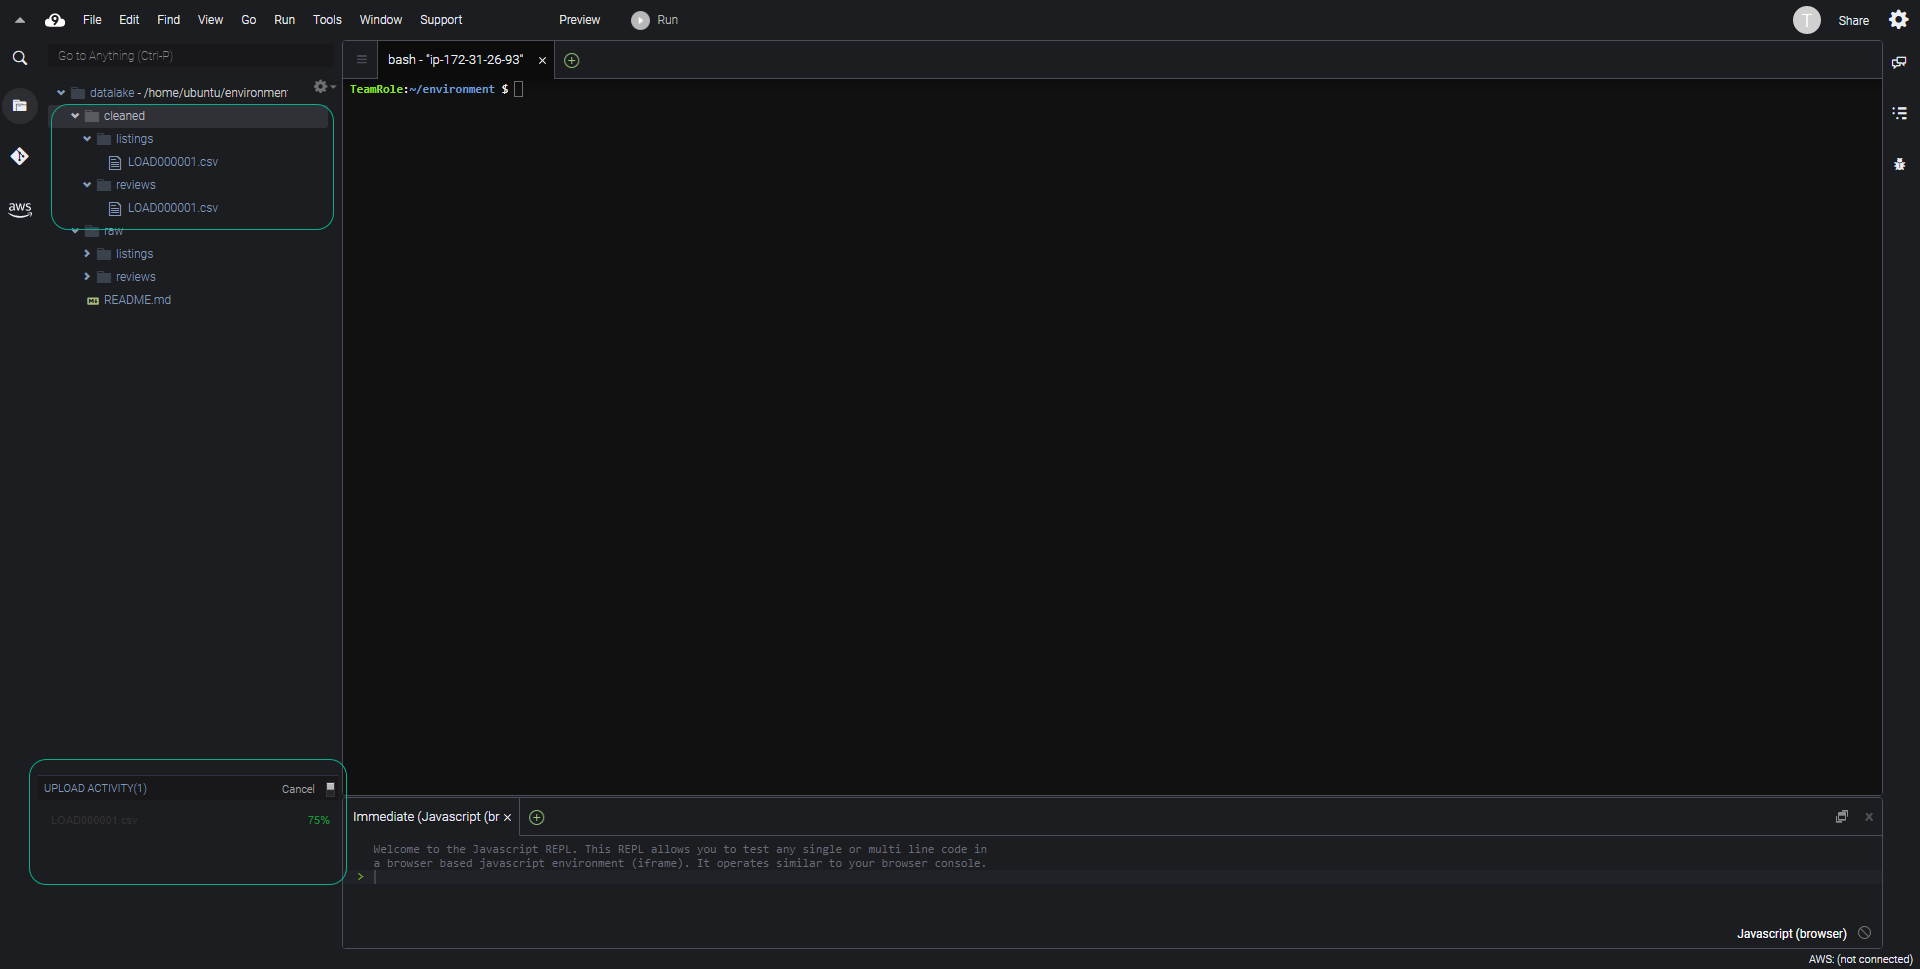
Task: Collapse the listings folder under cleaned
Action: pos(87,139)
